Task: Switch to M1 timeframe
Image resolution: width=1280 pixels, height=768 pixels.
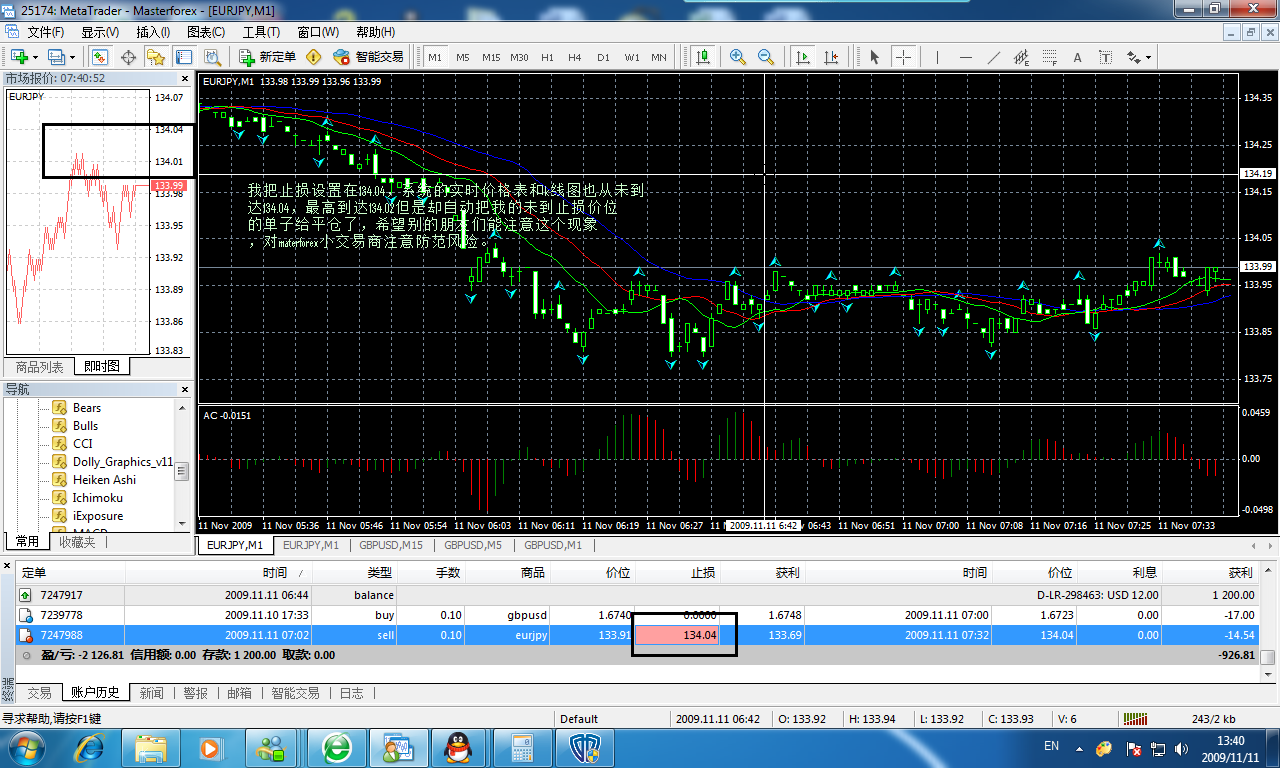Action: [x=435, y=57]
